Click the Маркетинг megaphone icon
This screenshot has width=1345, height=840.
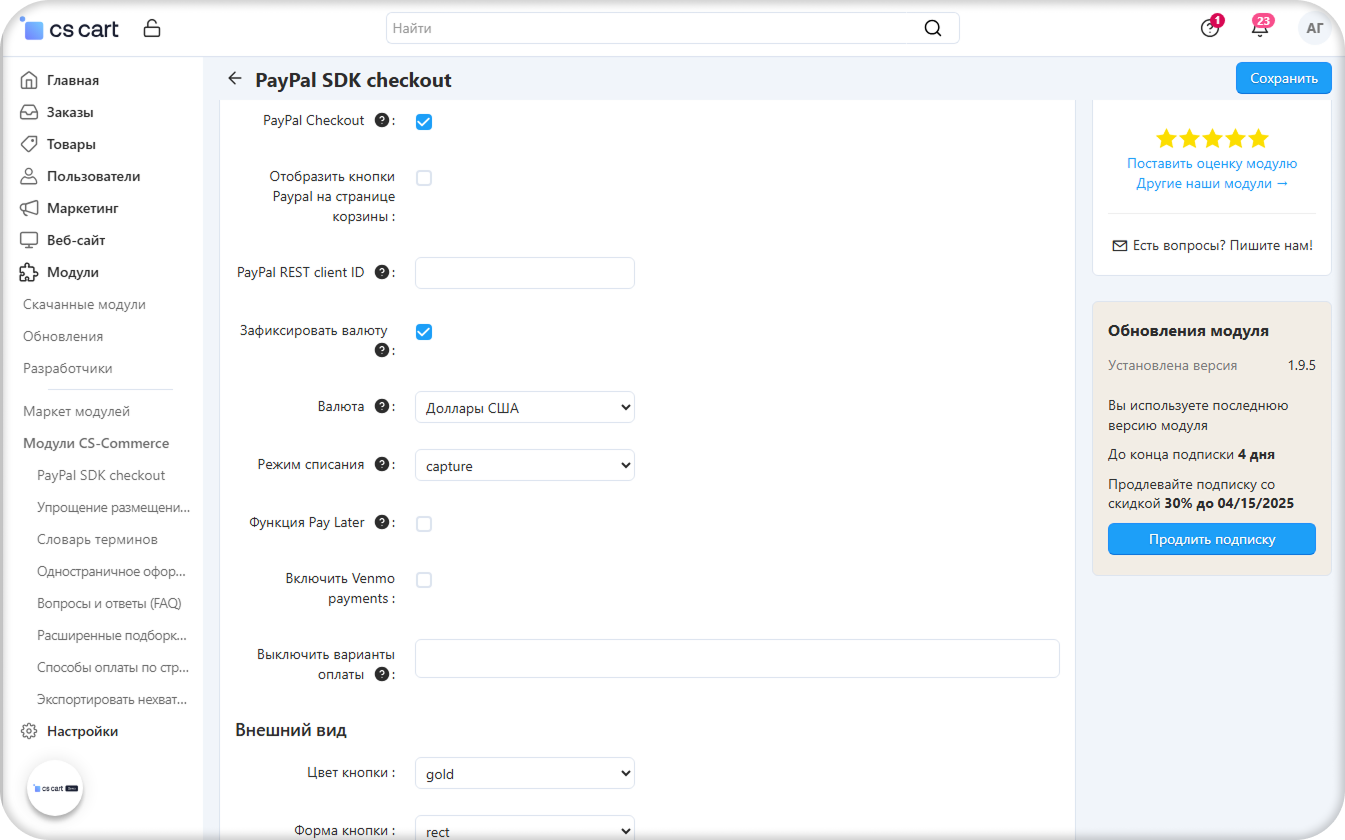coord(29,208)
